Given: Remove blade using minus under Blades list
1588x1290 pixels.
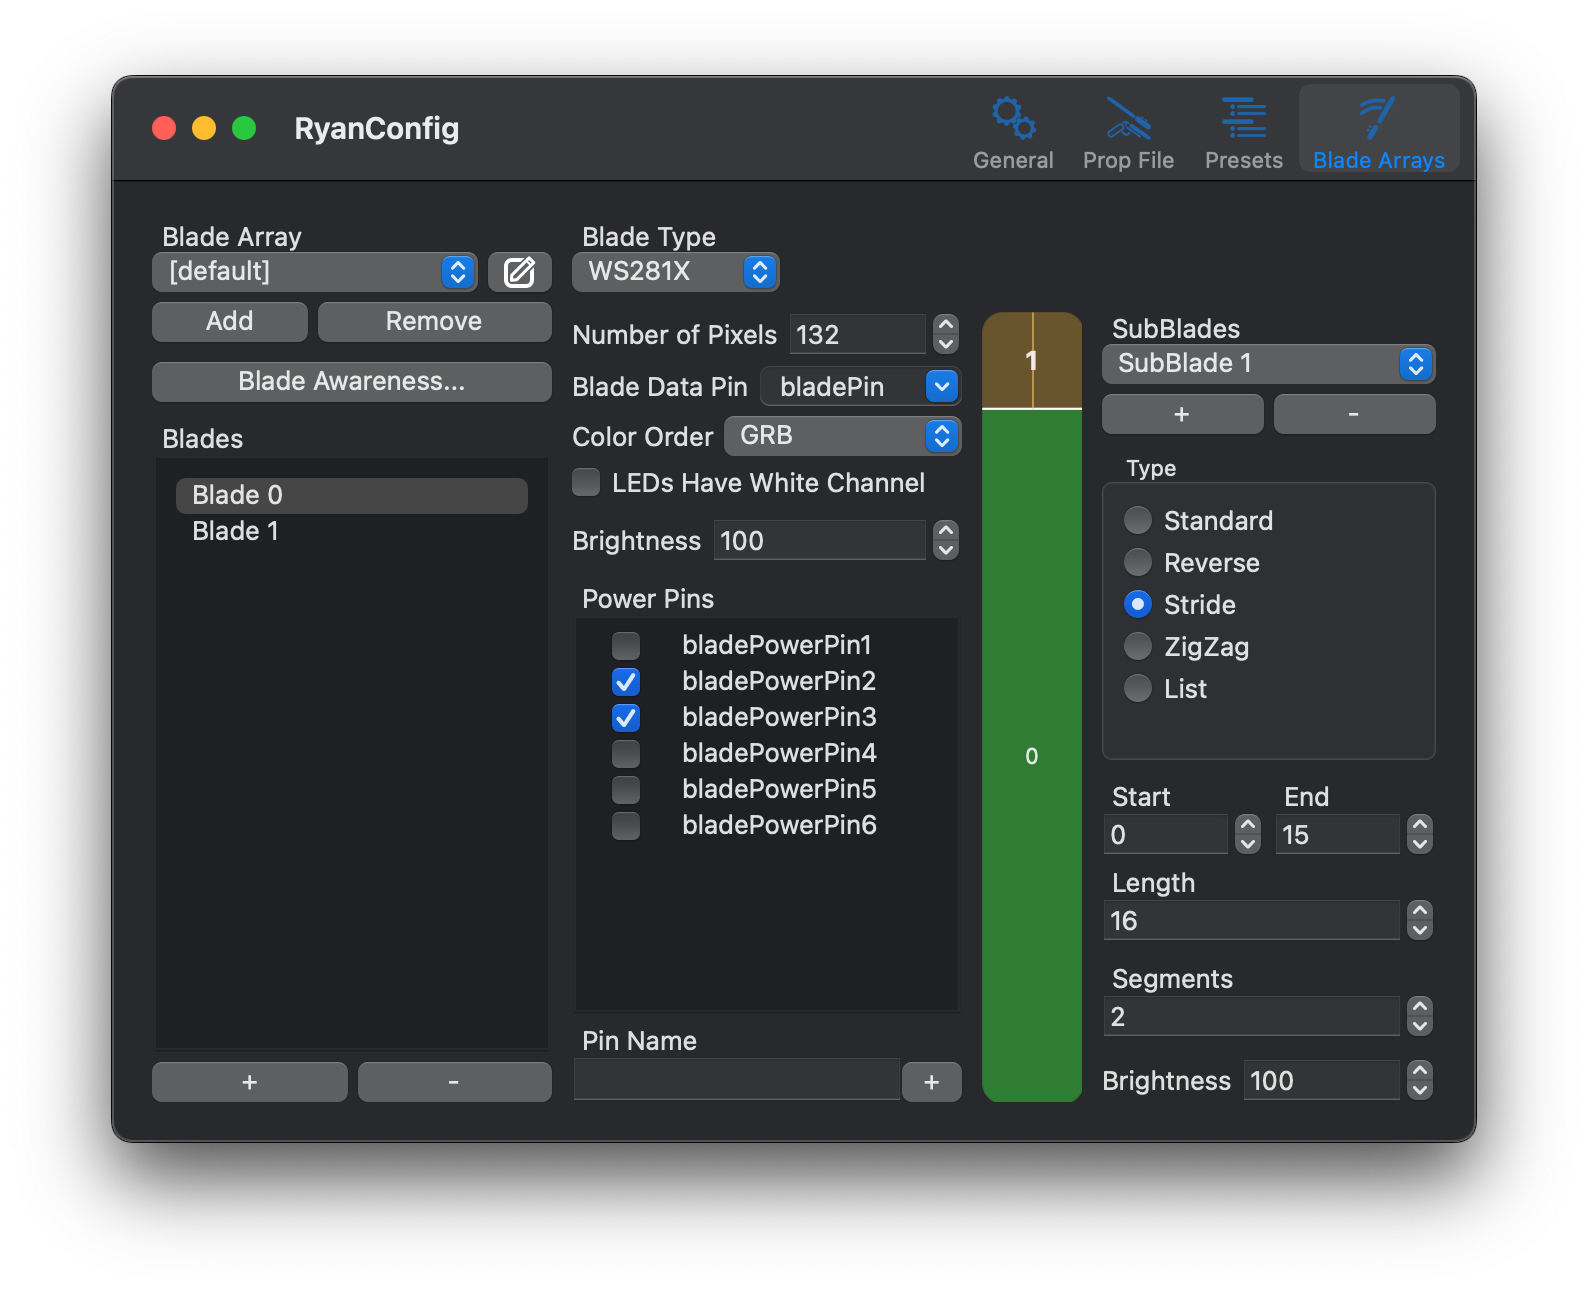Looking at the screenshot, I should (x=454, y=1082).
